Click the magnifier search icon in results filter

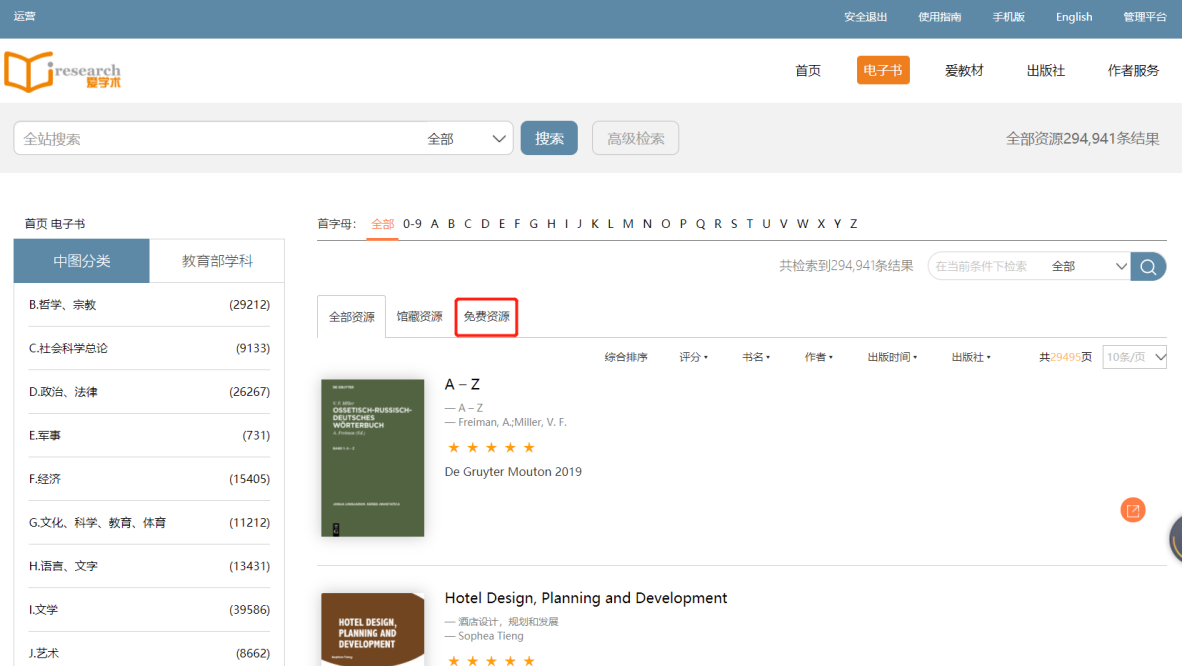[1148, 266]
